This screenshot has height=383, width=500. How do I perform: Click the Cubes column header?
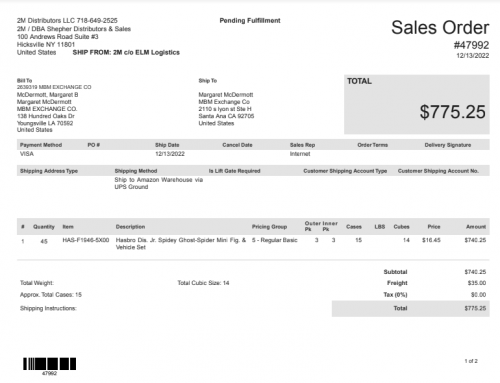click(401, 227)
